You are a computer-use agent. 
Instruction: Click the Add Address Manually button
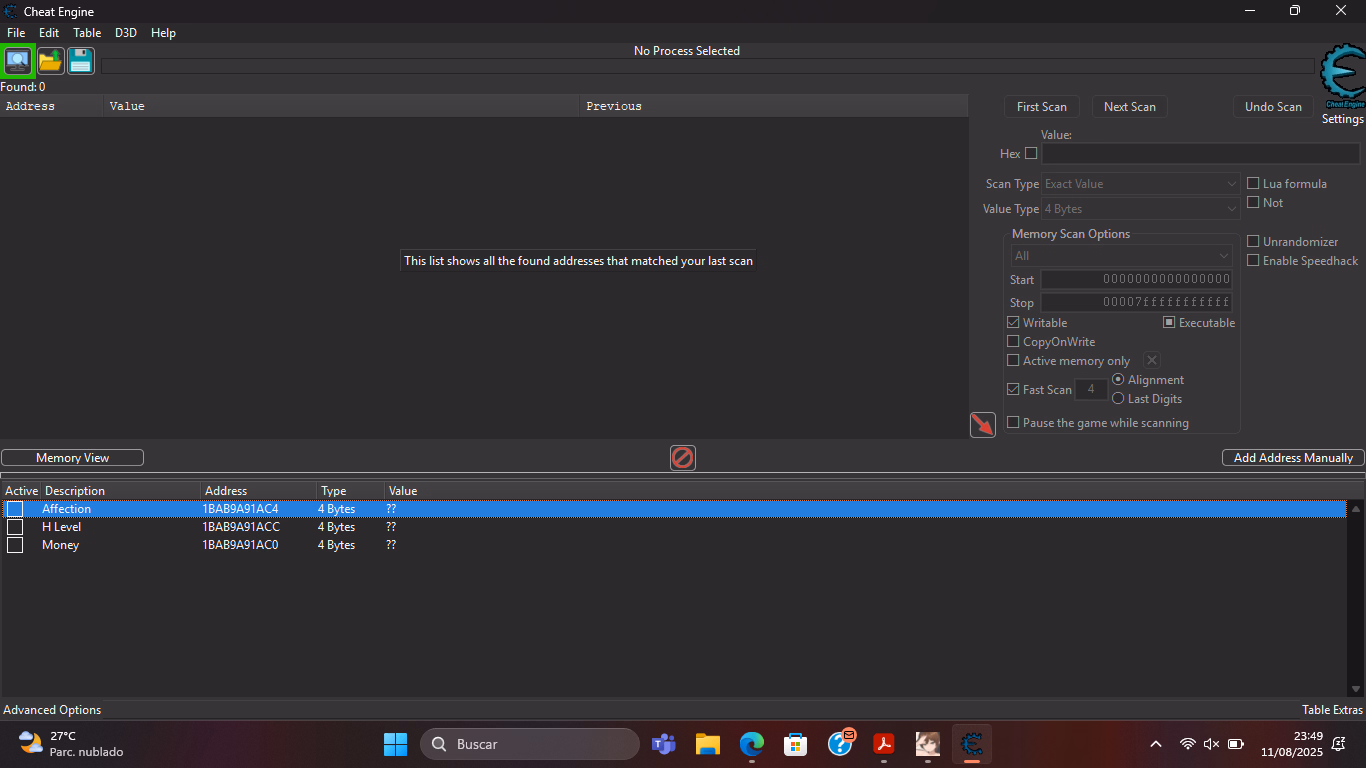tap(1292, 458)
